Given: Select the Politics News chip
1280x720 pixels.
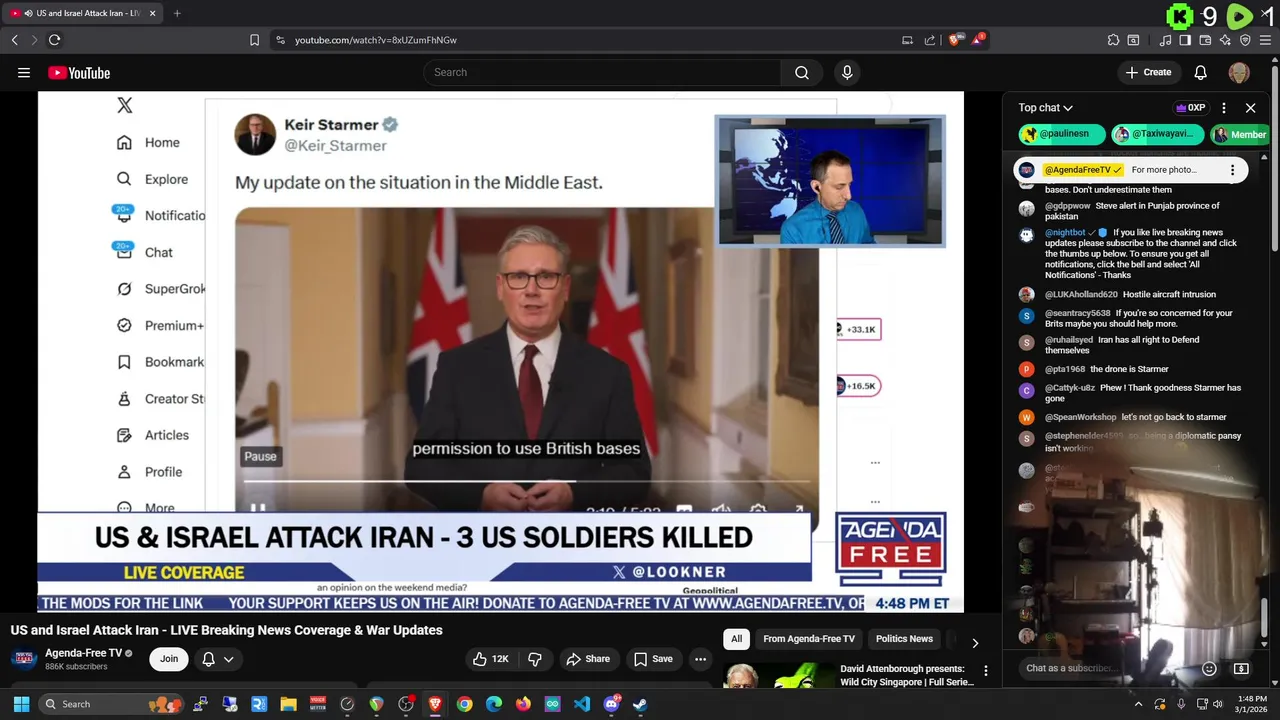Looking at the screenshot, I should [904, 639].
